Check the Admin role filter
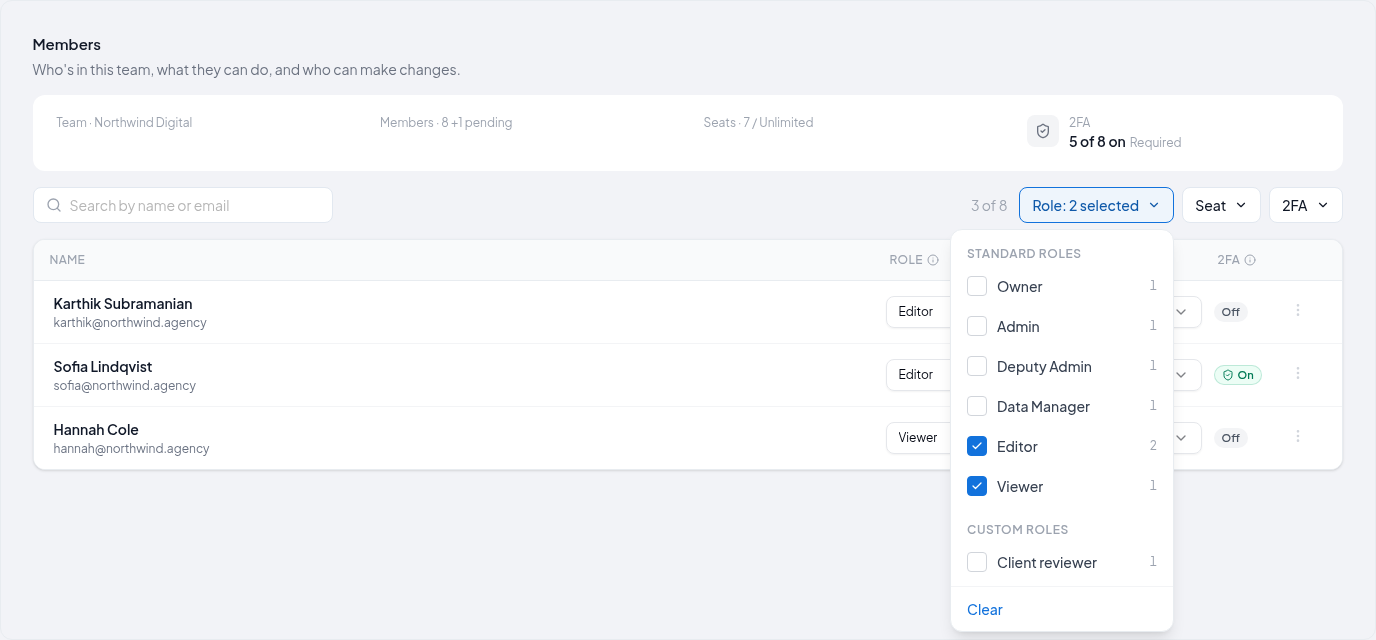The width and height of the screenshot is (1376, 640). 977,327
